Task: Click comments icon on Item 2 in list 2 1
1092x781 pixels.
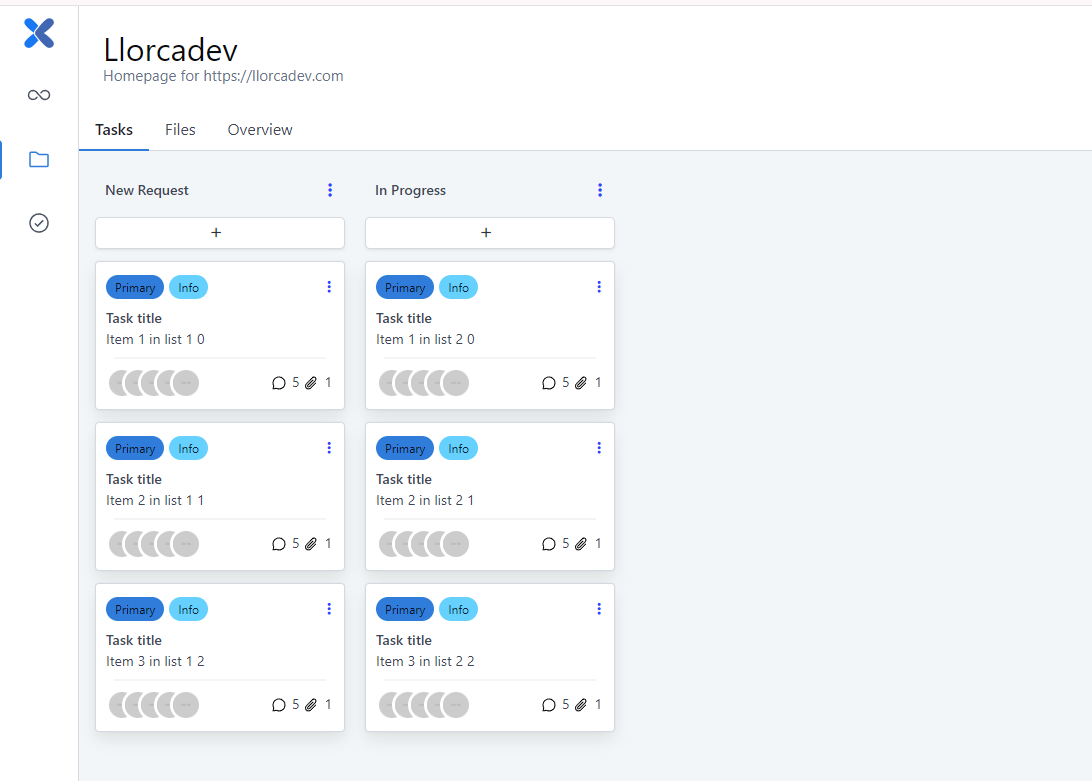Action: pyautogui.click(x=549, y=544)
